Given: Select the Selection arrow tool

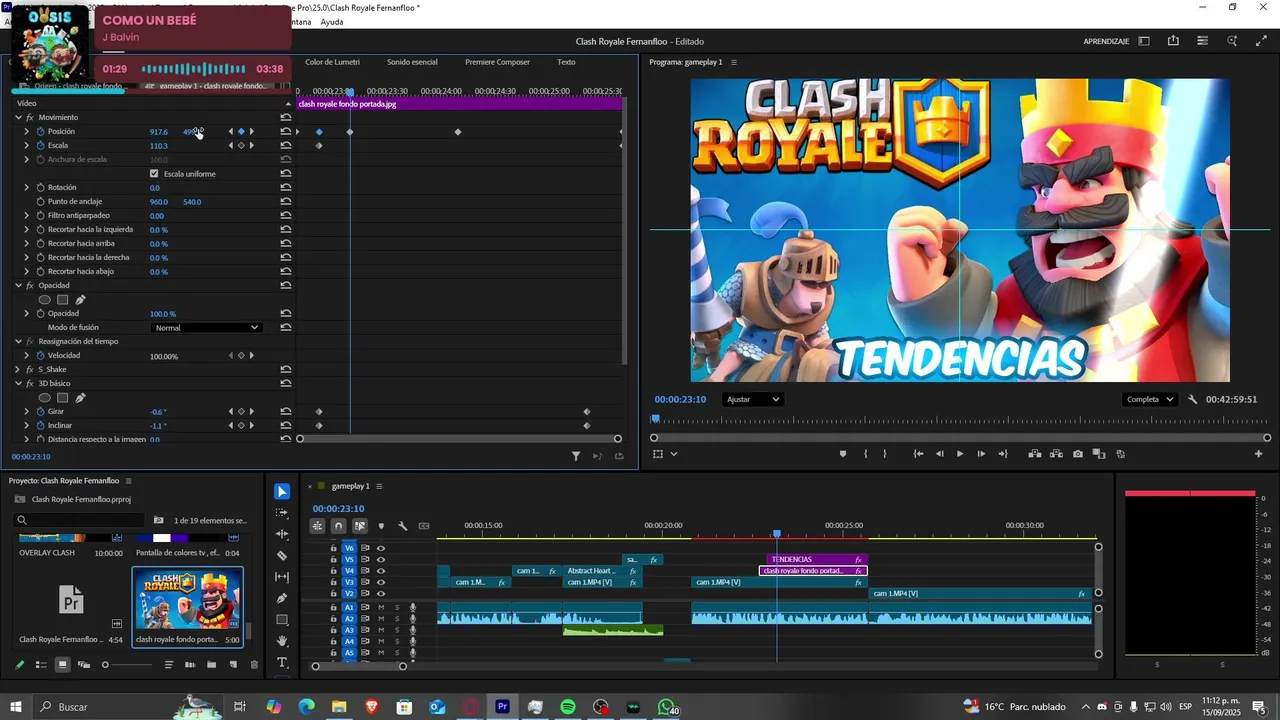Looking at the screenshot, I should [x=282, y=491].
